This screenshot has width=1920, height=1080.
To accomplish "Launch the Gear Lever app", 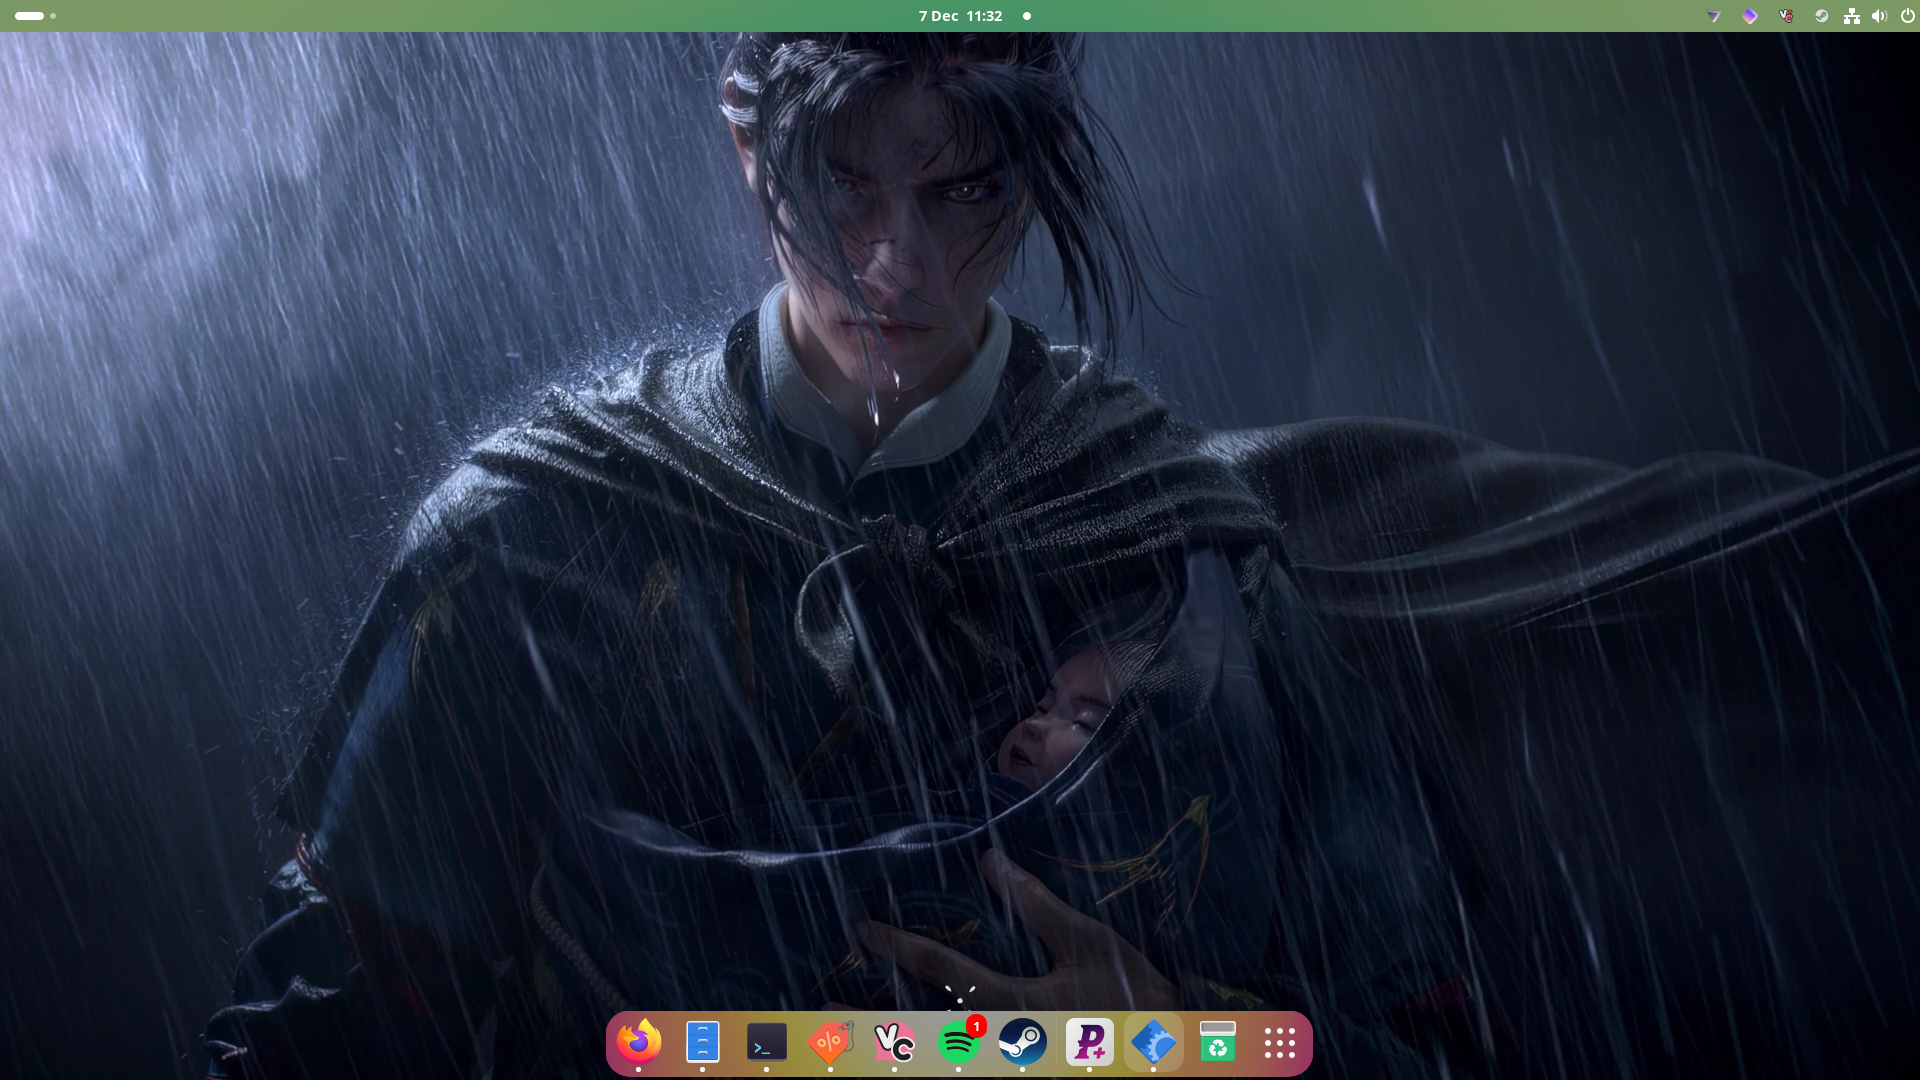I will tap(1155, 1042).
